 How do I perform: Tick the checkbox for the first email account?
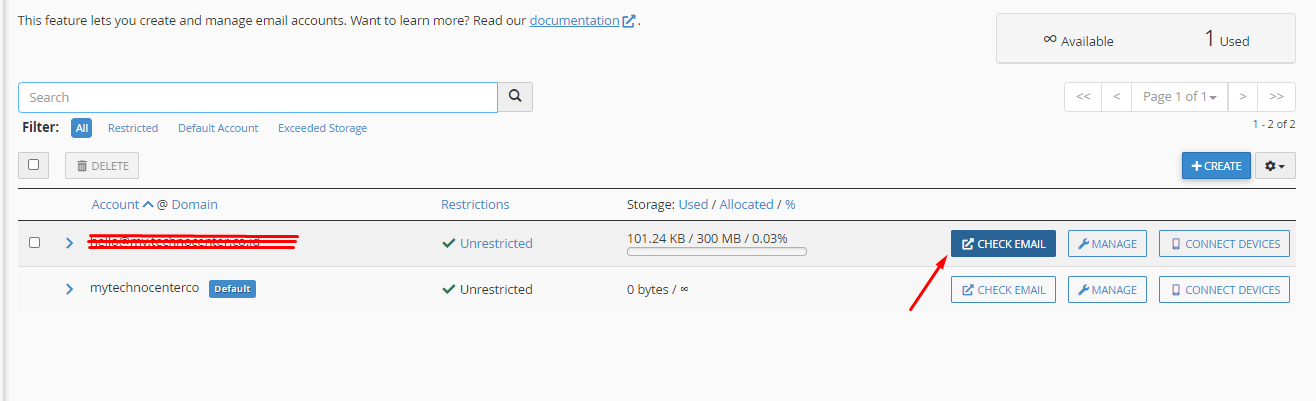34,243
